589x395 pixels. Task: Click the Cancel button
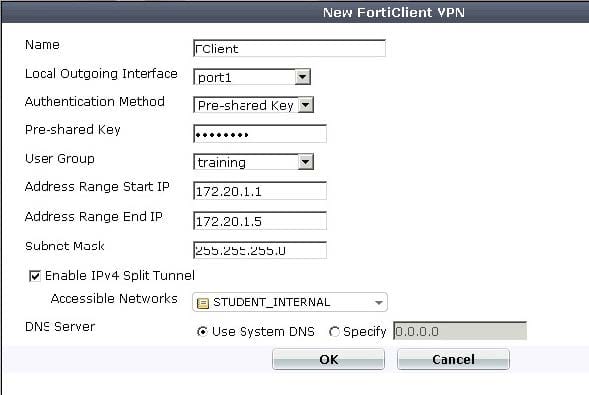click(453, 359)
